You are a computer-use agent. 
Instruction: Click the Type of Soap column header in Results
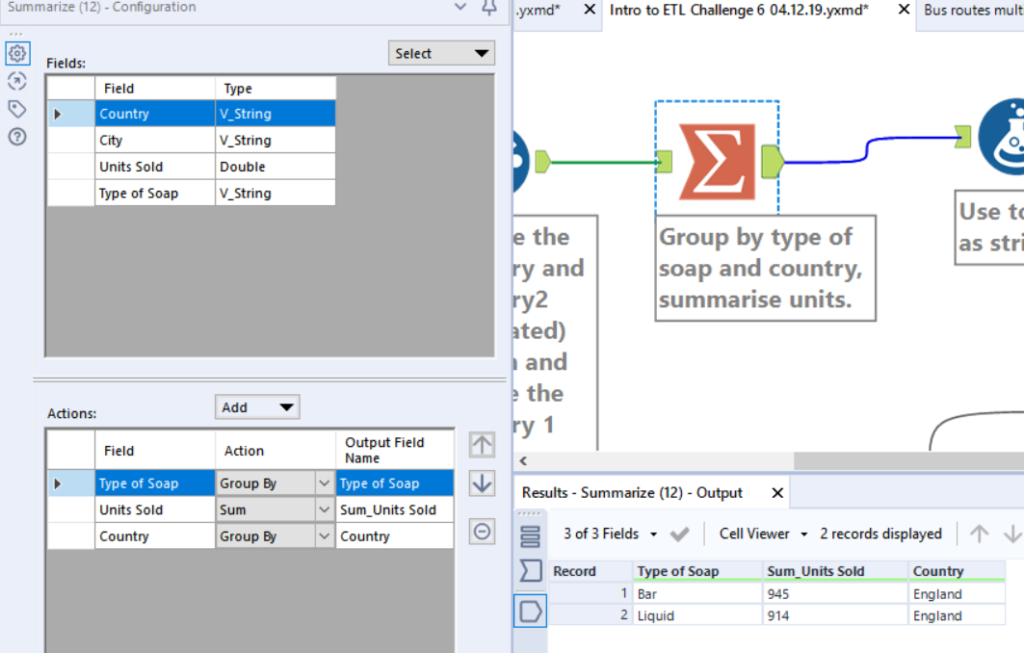(x=697, y=571)
